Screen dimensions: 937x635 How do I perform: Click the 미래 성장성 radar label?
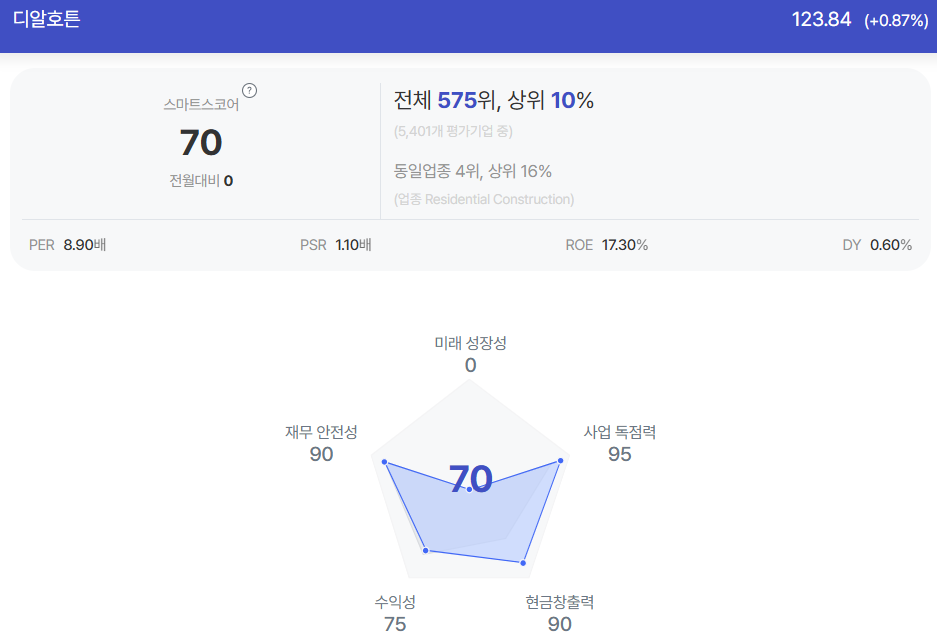click(x=470, y=343)
